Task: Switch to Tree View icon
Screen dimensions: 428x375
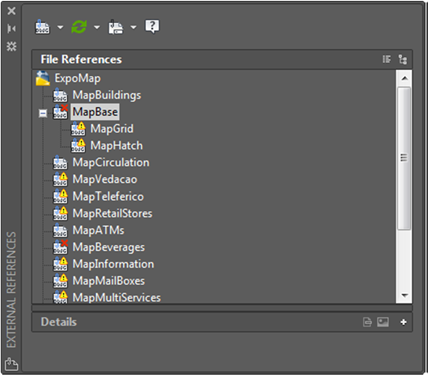Action: 403,60
